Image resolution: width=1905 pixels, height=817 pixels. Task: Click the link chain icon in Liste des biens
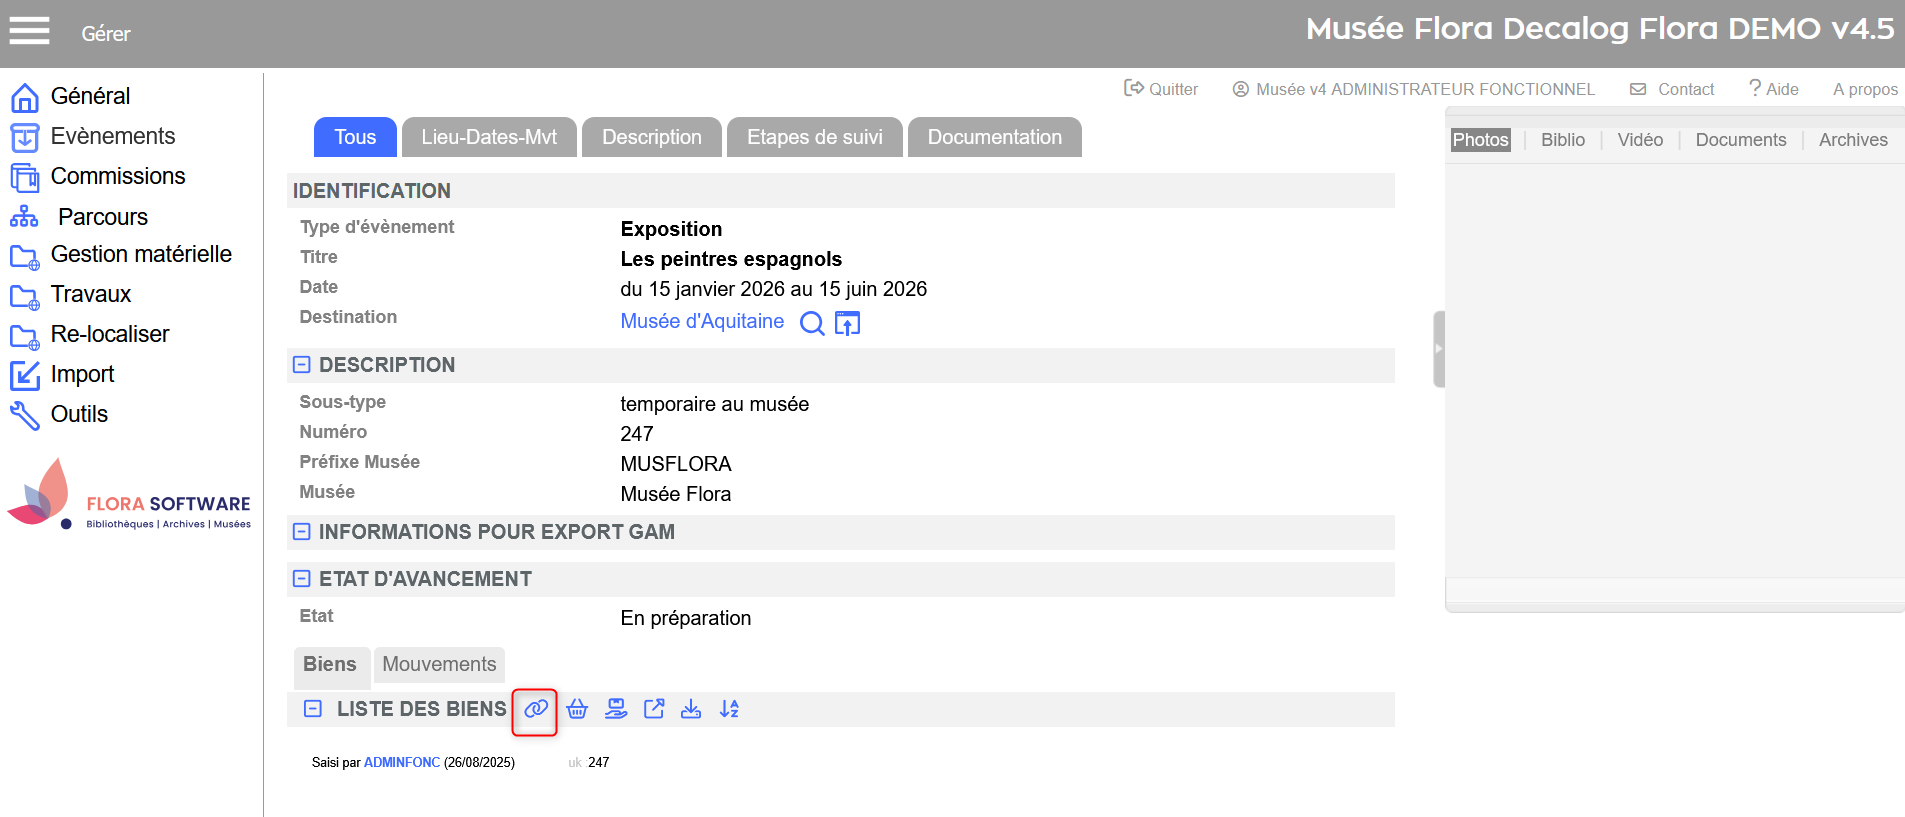(x=535, y=709)
